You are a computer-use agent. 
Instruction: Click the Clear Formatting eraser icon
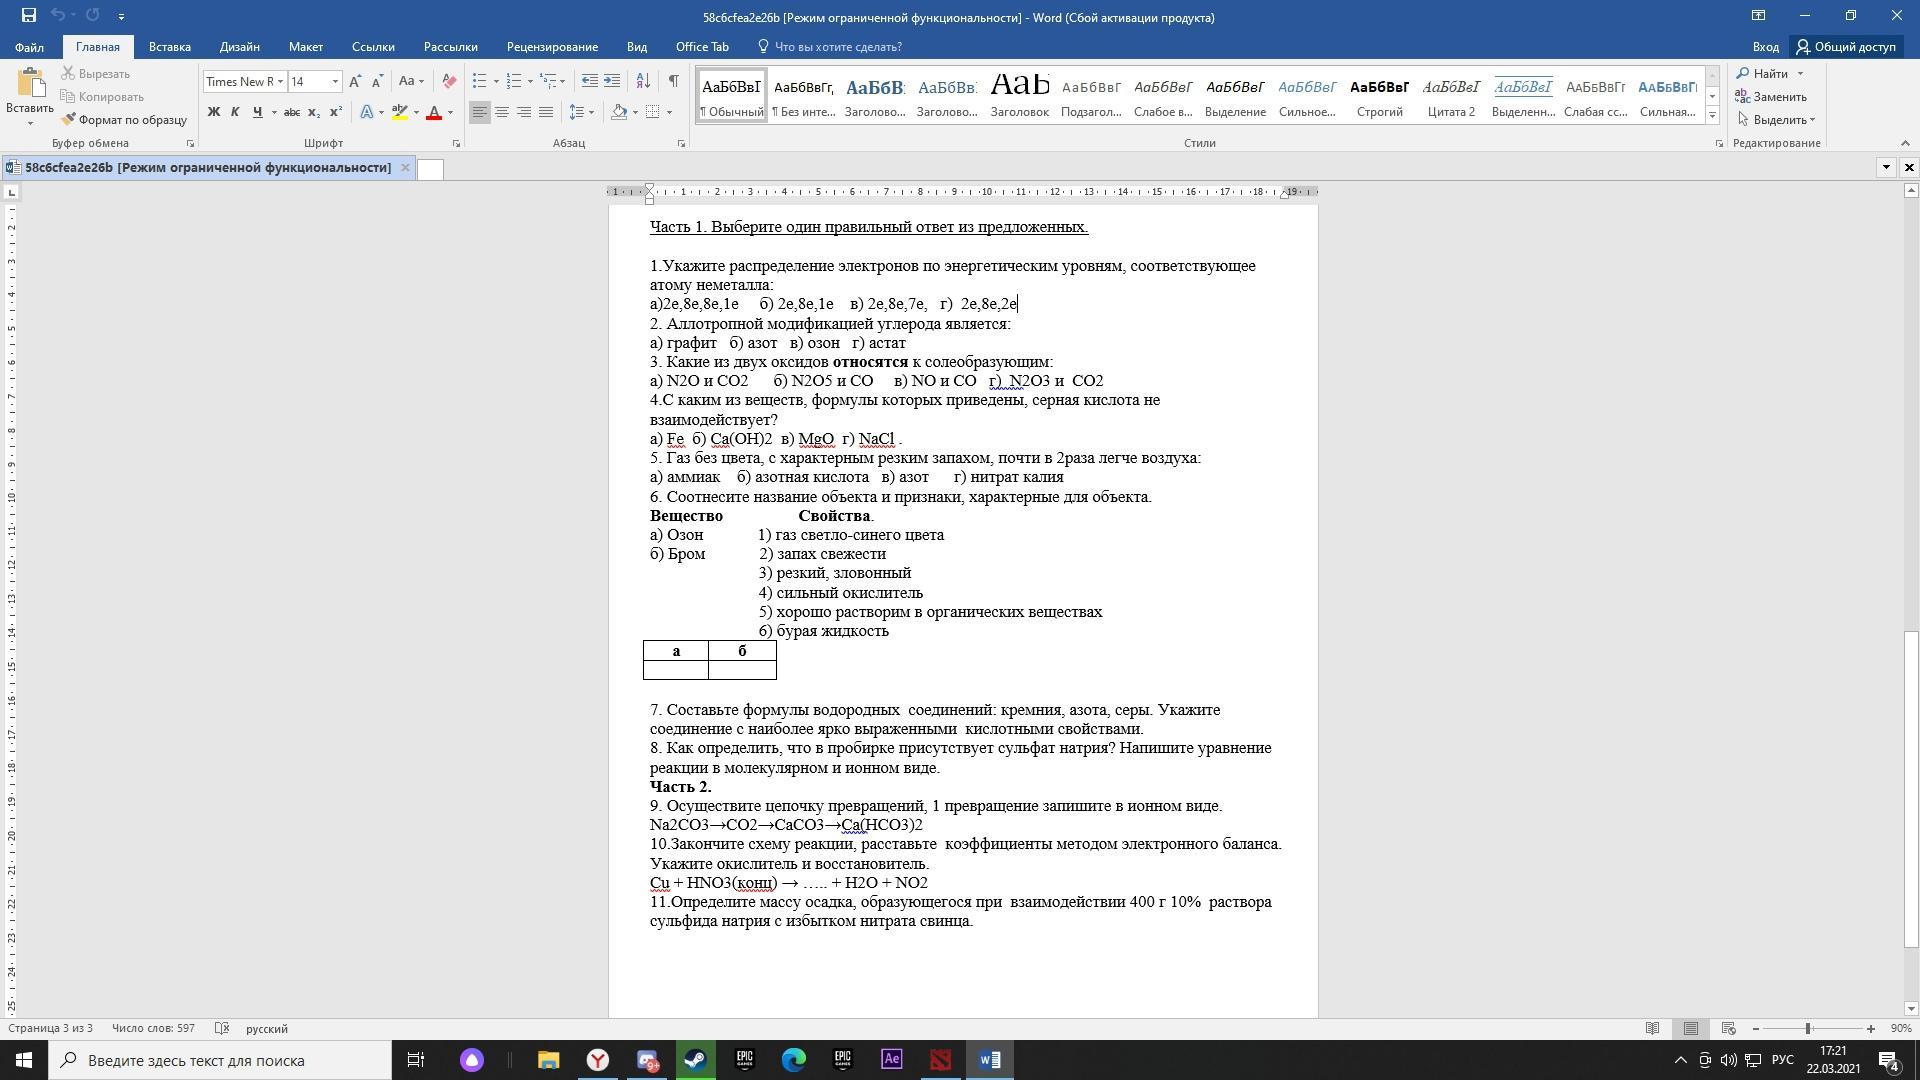[449, 81]
